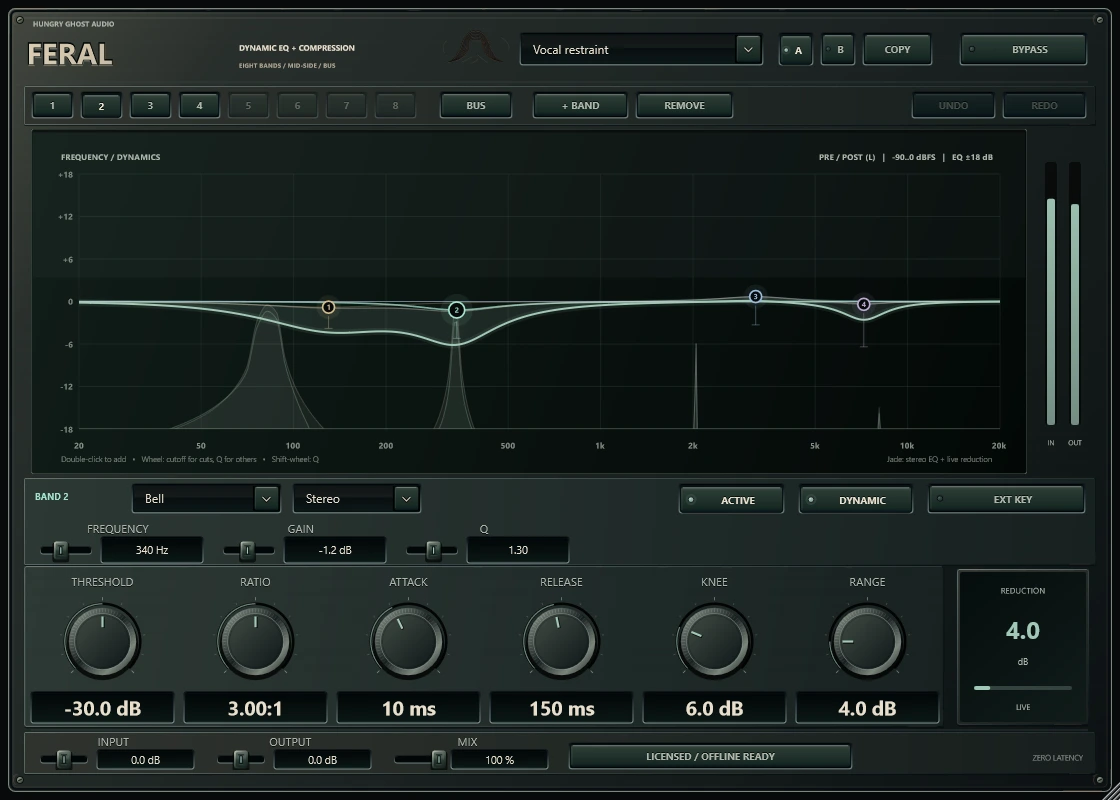1120x800 pixels.
Task: Click the FREQUENCY slider handle
Action: coord(61,550)
